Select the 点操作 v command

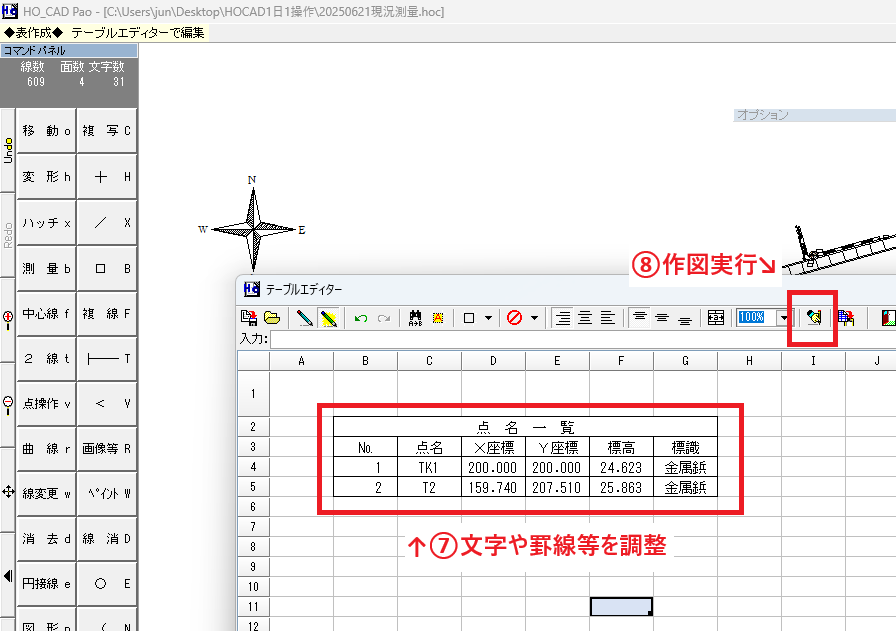click(x=46, y=404)
